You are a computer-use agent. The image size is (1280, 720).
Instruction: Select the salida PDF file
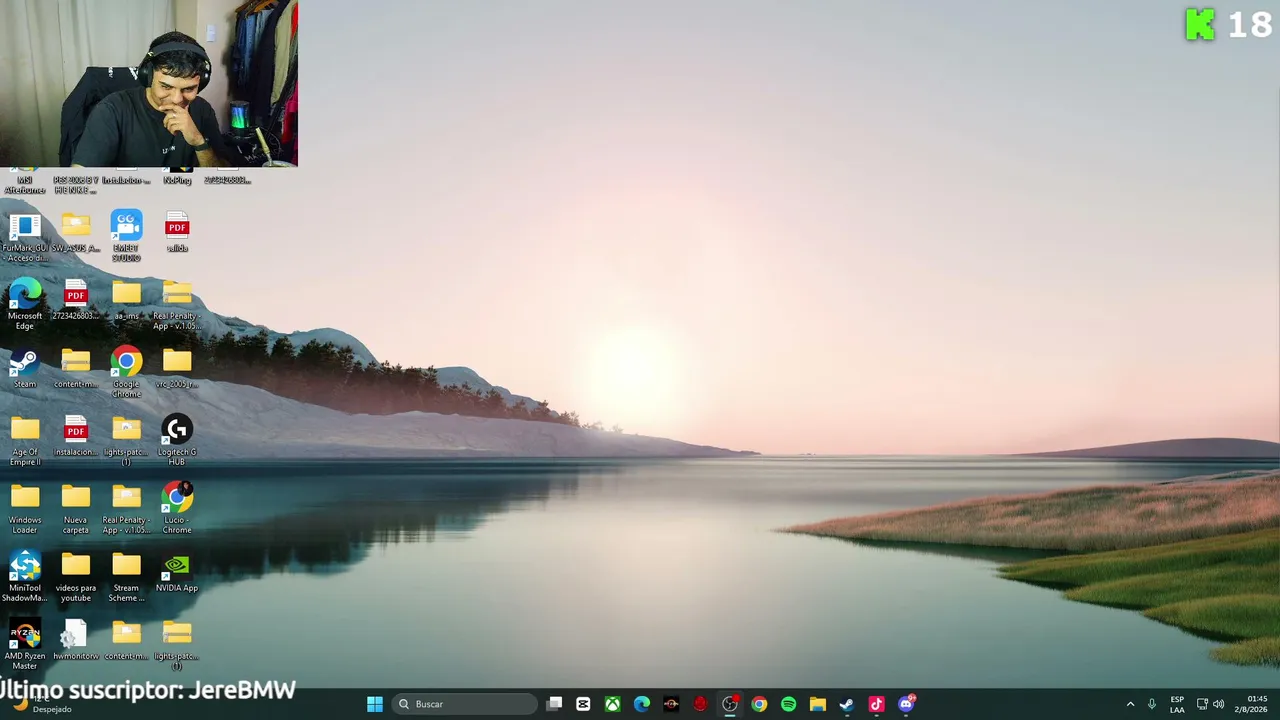coord(177,231)
